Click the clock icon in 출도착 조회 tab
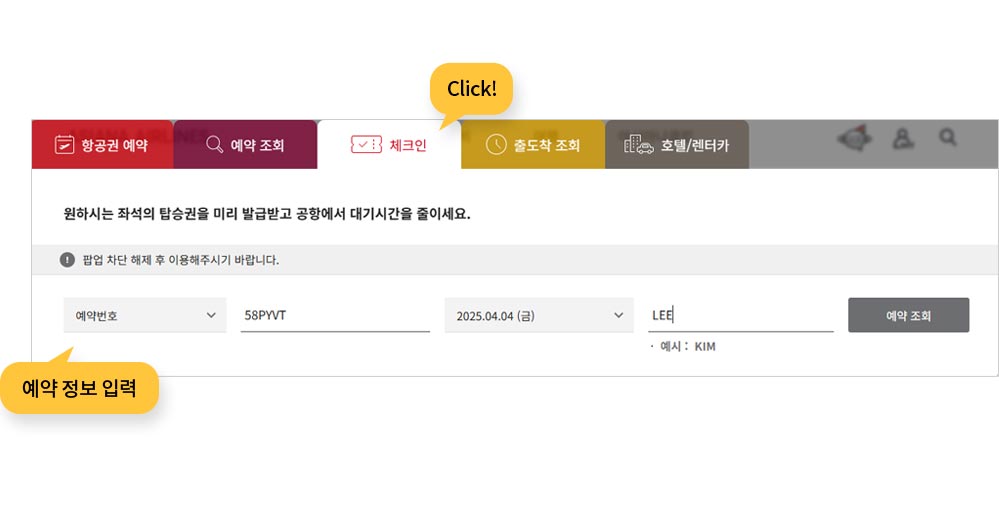The height and width of the screenshot is (508, 999). (x=496, y=145)
